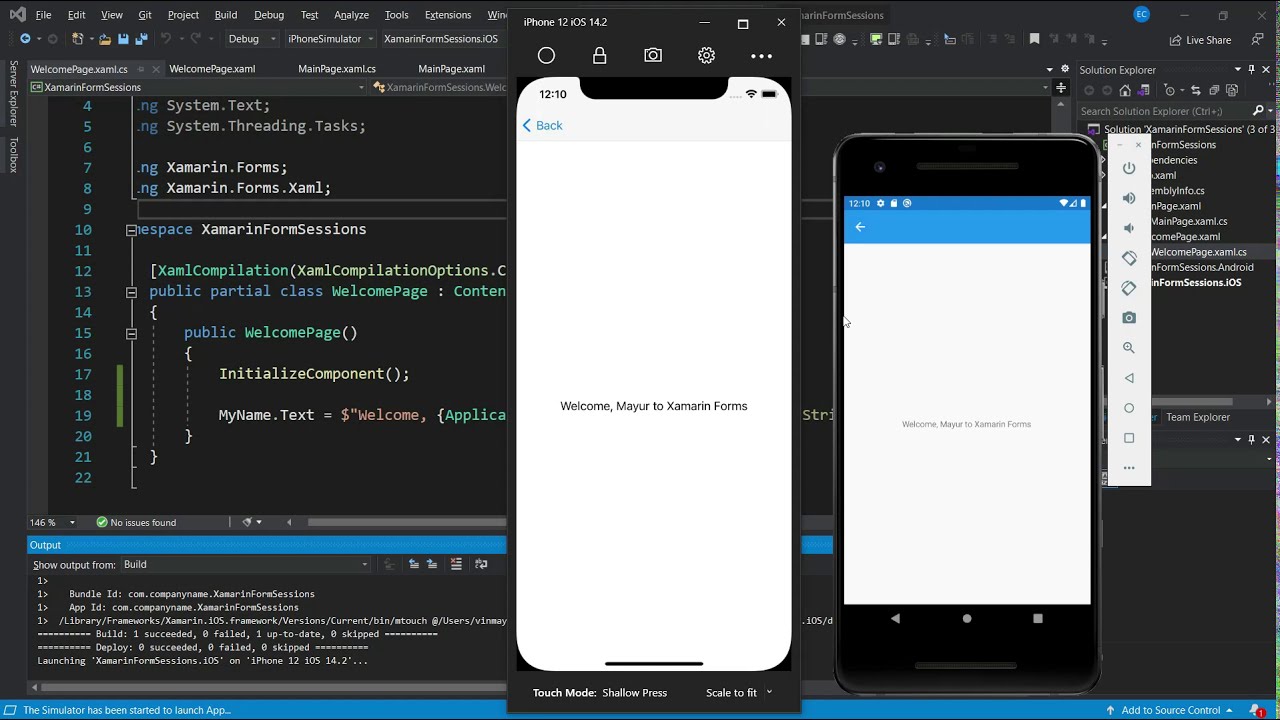Take an Android emulator screenshot
This screenshot has width=1280, height=720.
pyautogui.click(x=1129, y=318)
